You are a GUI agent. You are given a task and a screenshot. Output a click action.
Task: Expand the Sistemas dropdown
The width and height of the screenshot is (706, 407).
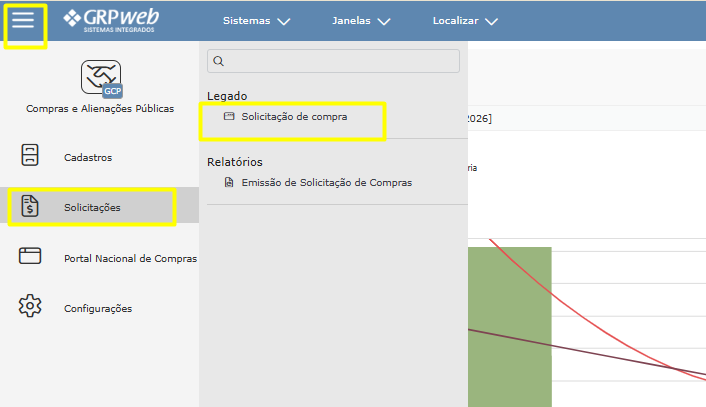256,21
